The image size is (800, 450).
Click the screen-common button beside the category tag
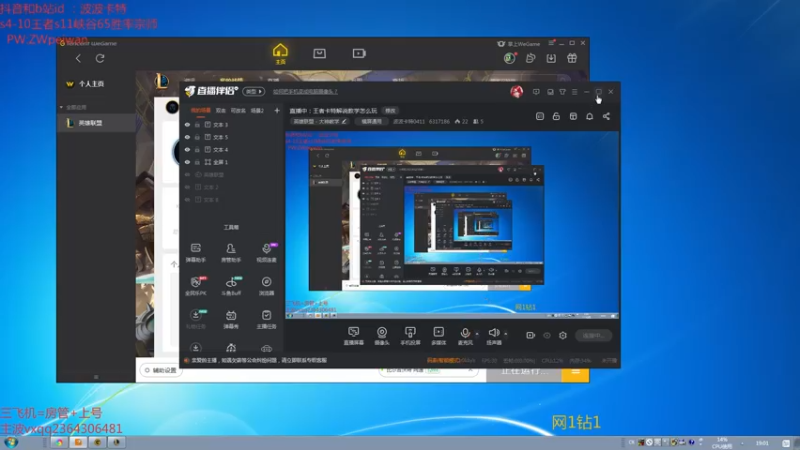pyautogui.click(x=371, y=121)
